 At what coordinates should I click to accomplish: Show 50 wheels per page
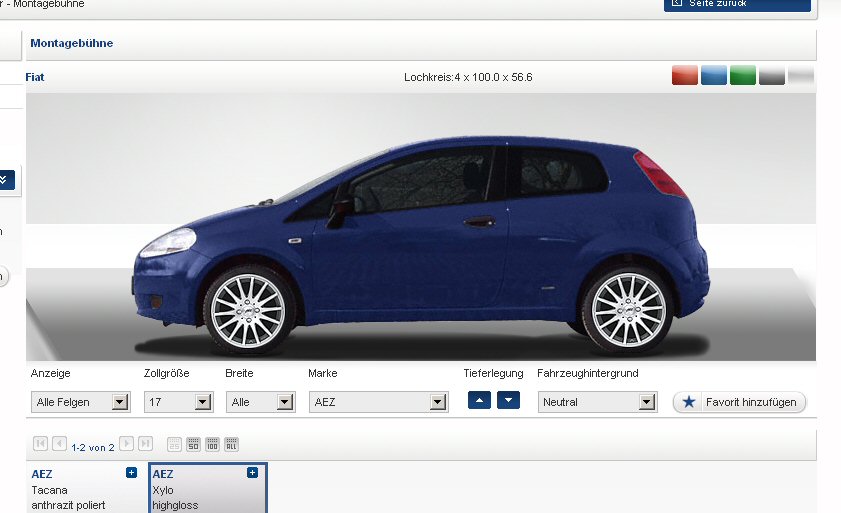point(194,443)
